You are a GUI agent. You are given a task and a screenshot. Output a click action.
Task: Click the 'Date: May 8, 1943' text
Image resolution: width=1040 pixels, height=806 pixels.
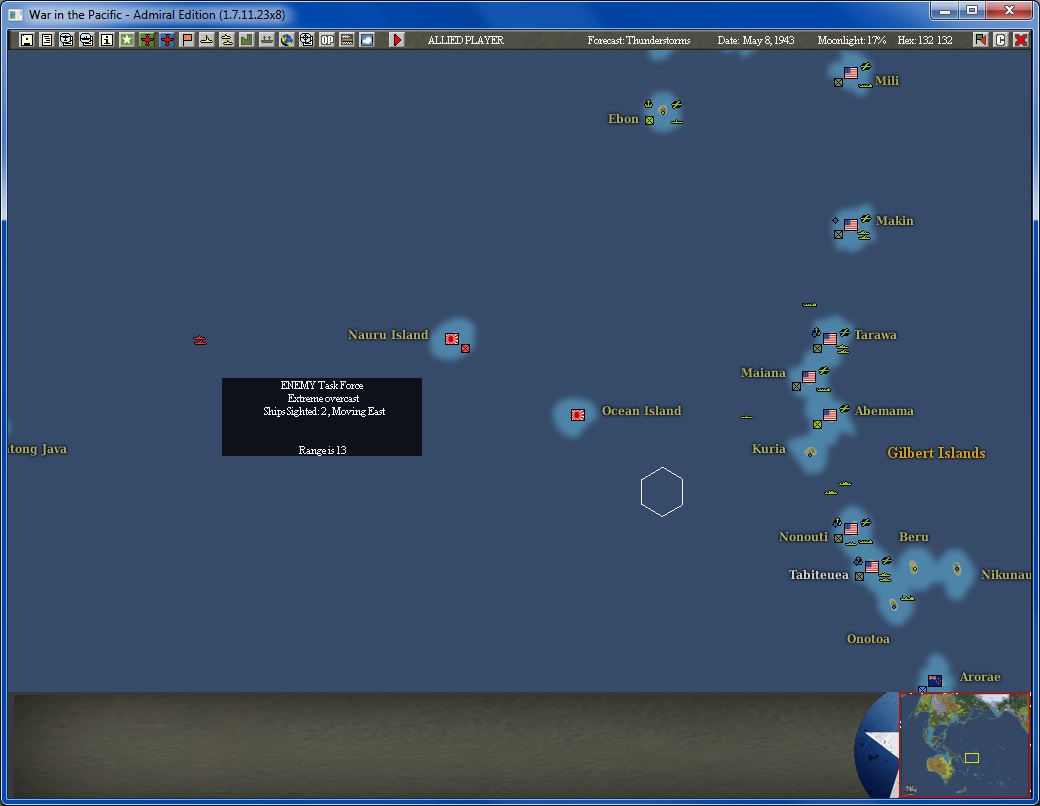tap(755, 40)
